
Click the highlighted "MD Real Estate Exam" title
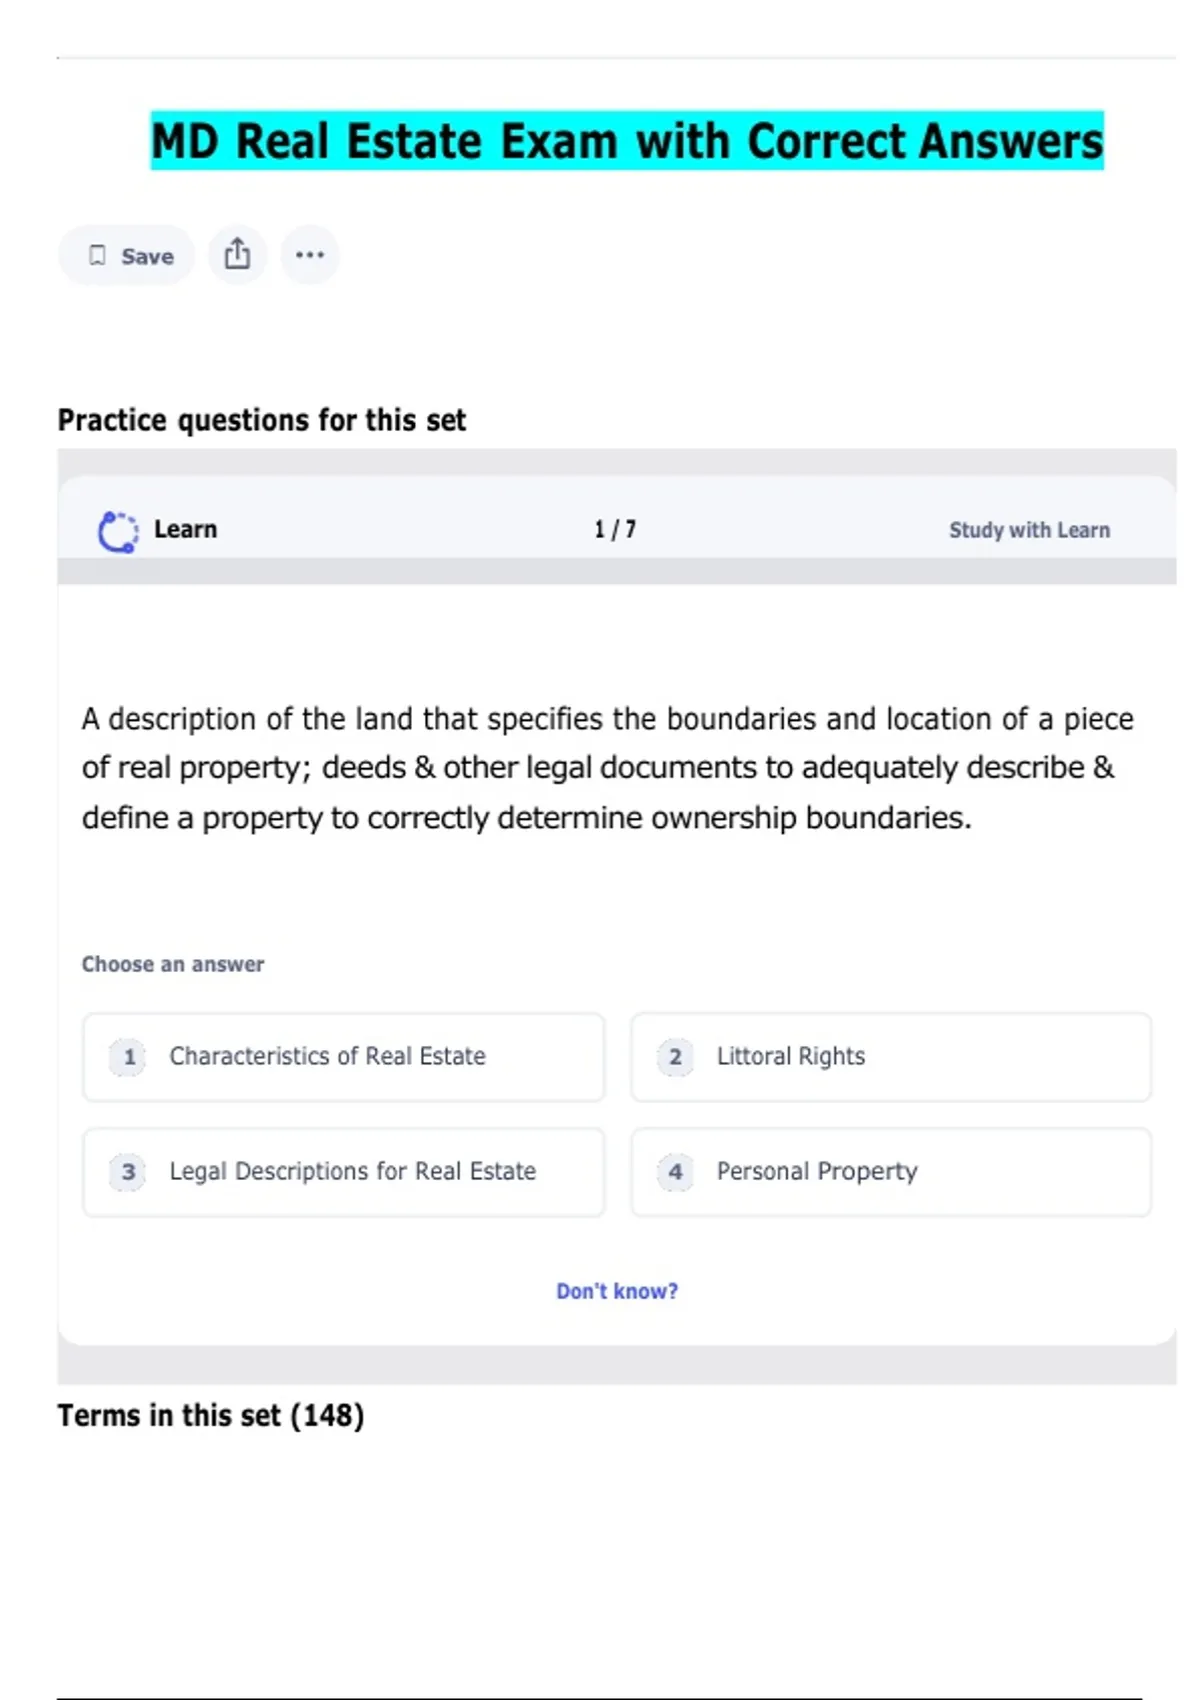tap(627, 141)
